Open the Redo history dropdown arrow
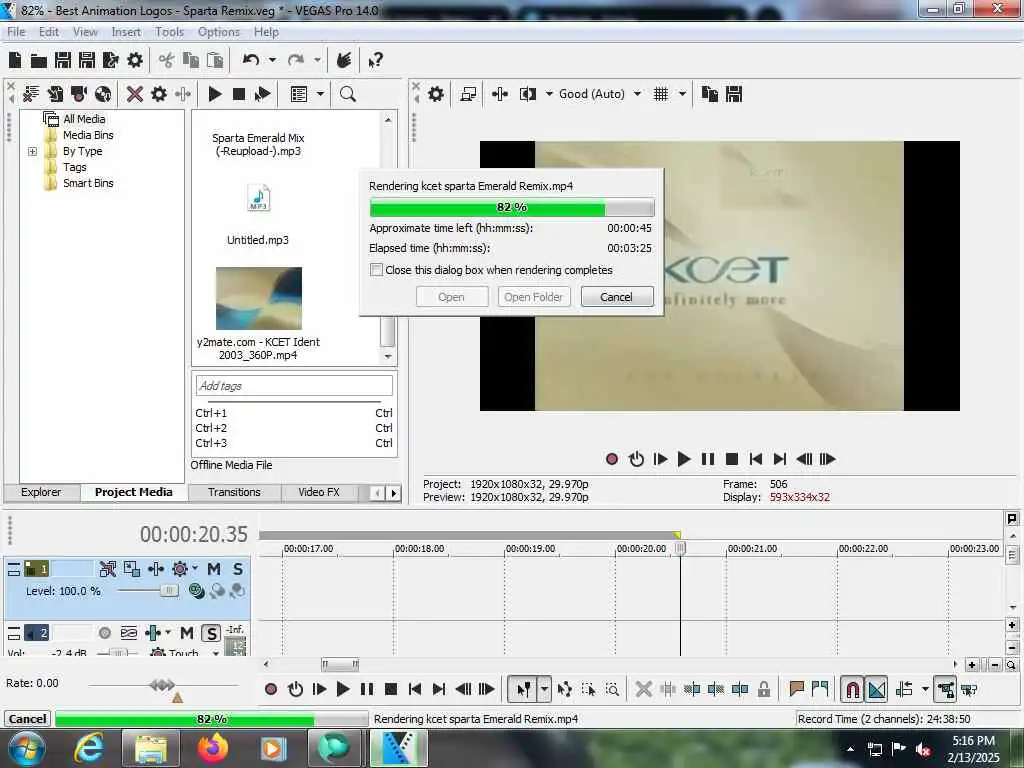The height and width of the screenshot is (768, 1024). (x=317, y=60)
